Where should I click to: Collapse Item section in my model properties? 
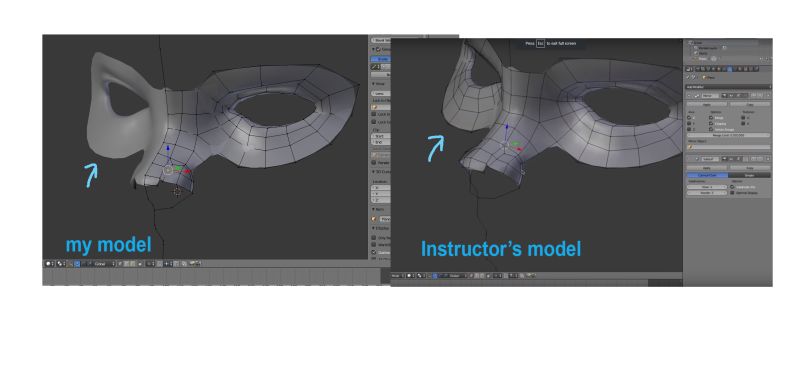tap(373, 209)
